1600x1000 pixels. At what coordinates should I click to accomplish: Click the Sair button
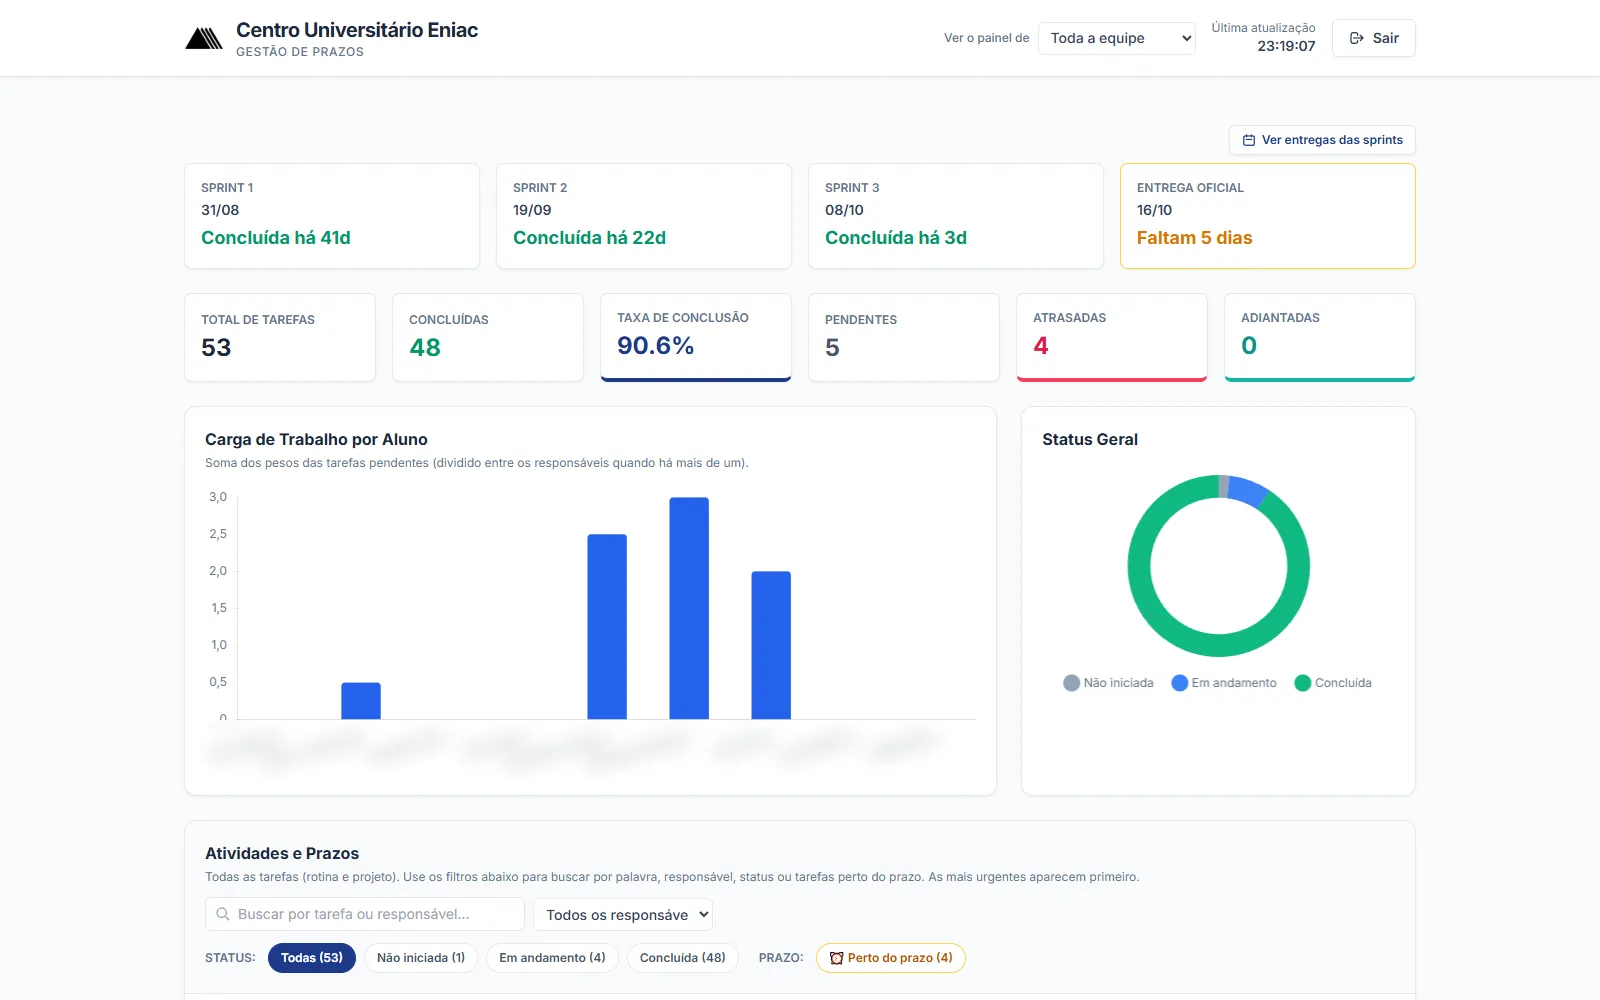(x=1374, y=38)
